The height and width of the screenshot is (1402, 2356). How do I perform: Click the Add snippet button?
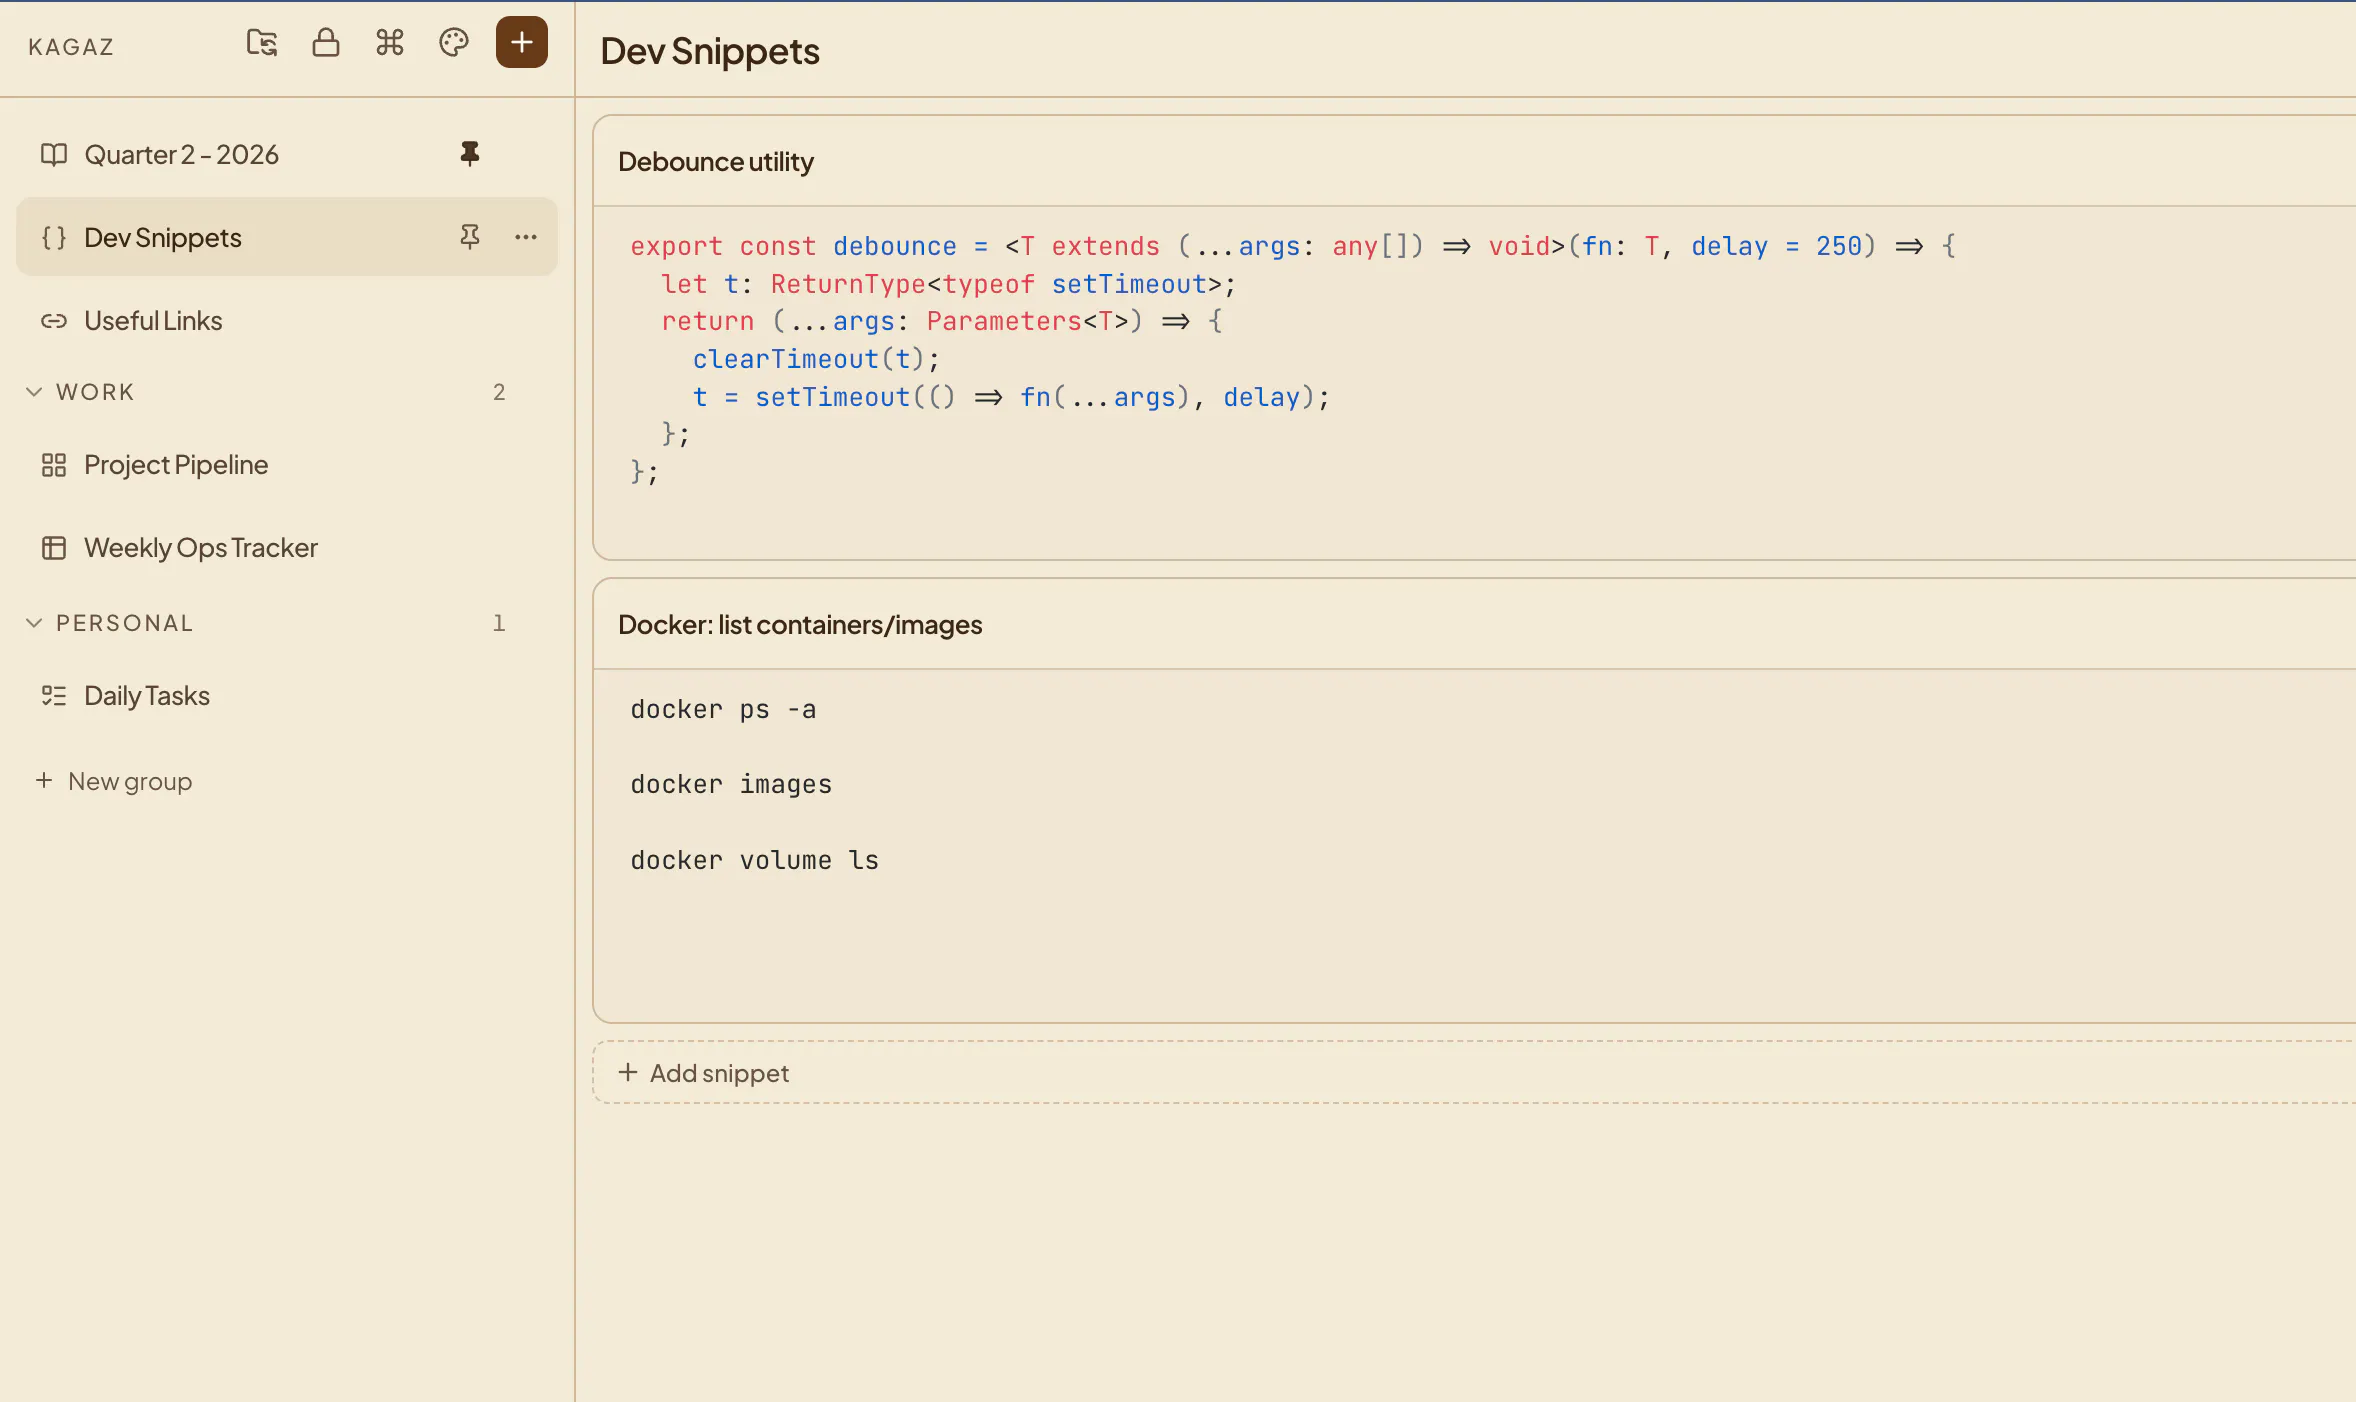1474,1073
